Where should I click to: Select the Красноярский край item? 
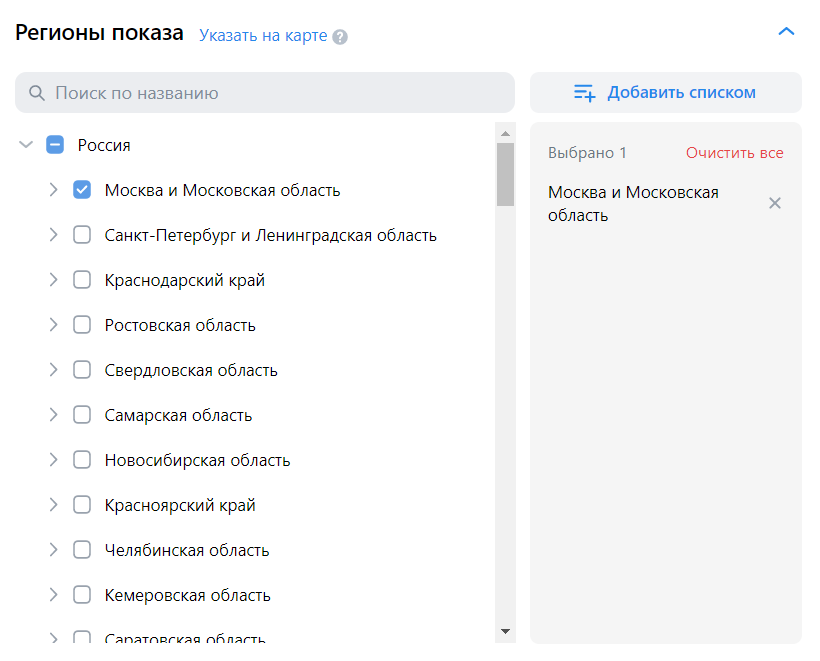(x=180, y=505)
